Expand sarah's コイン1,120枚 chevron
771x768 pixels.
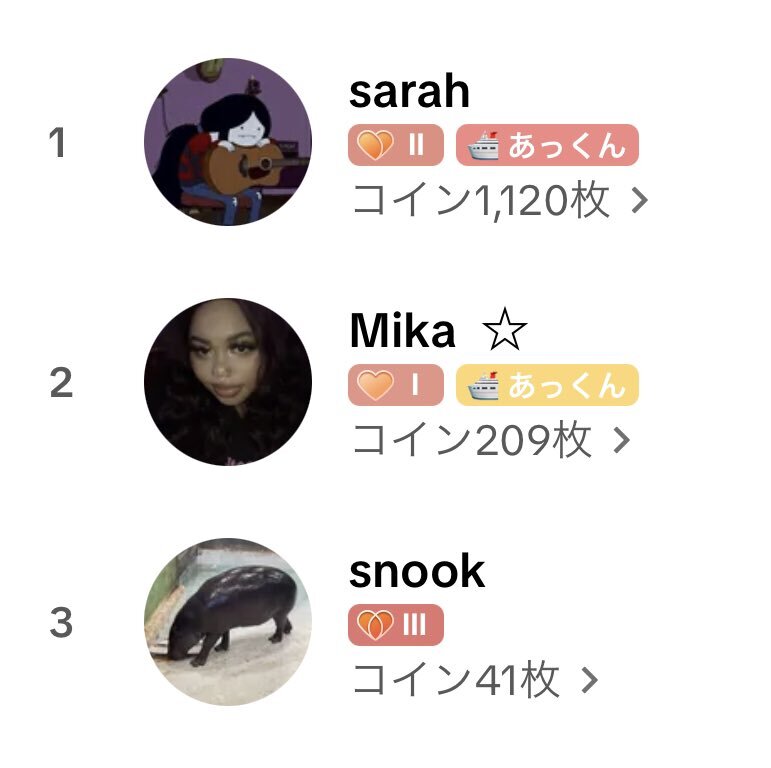[639, 201]
